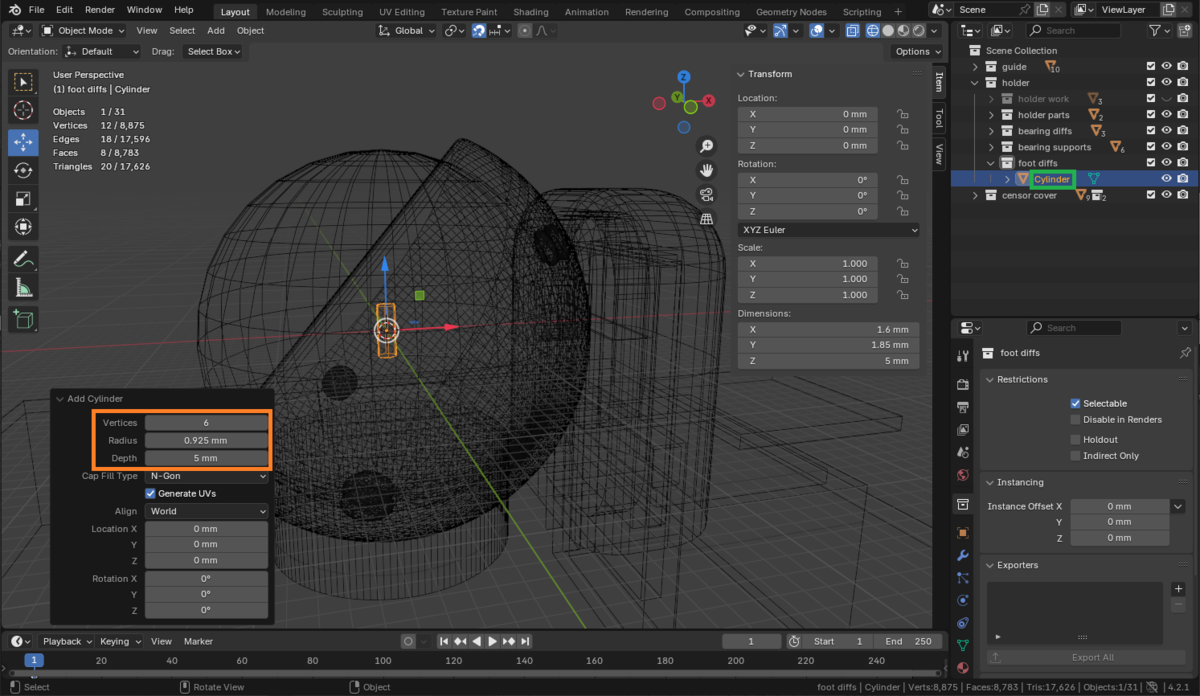Jump to the timeline end frame
The height and width of the screenshot is (696, 1200).
pos(527,641)
